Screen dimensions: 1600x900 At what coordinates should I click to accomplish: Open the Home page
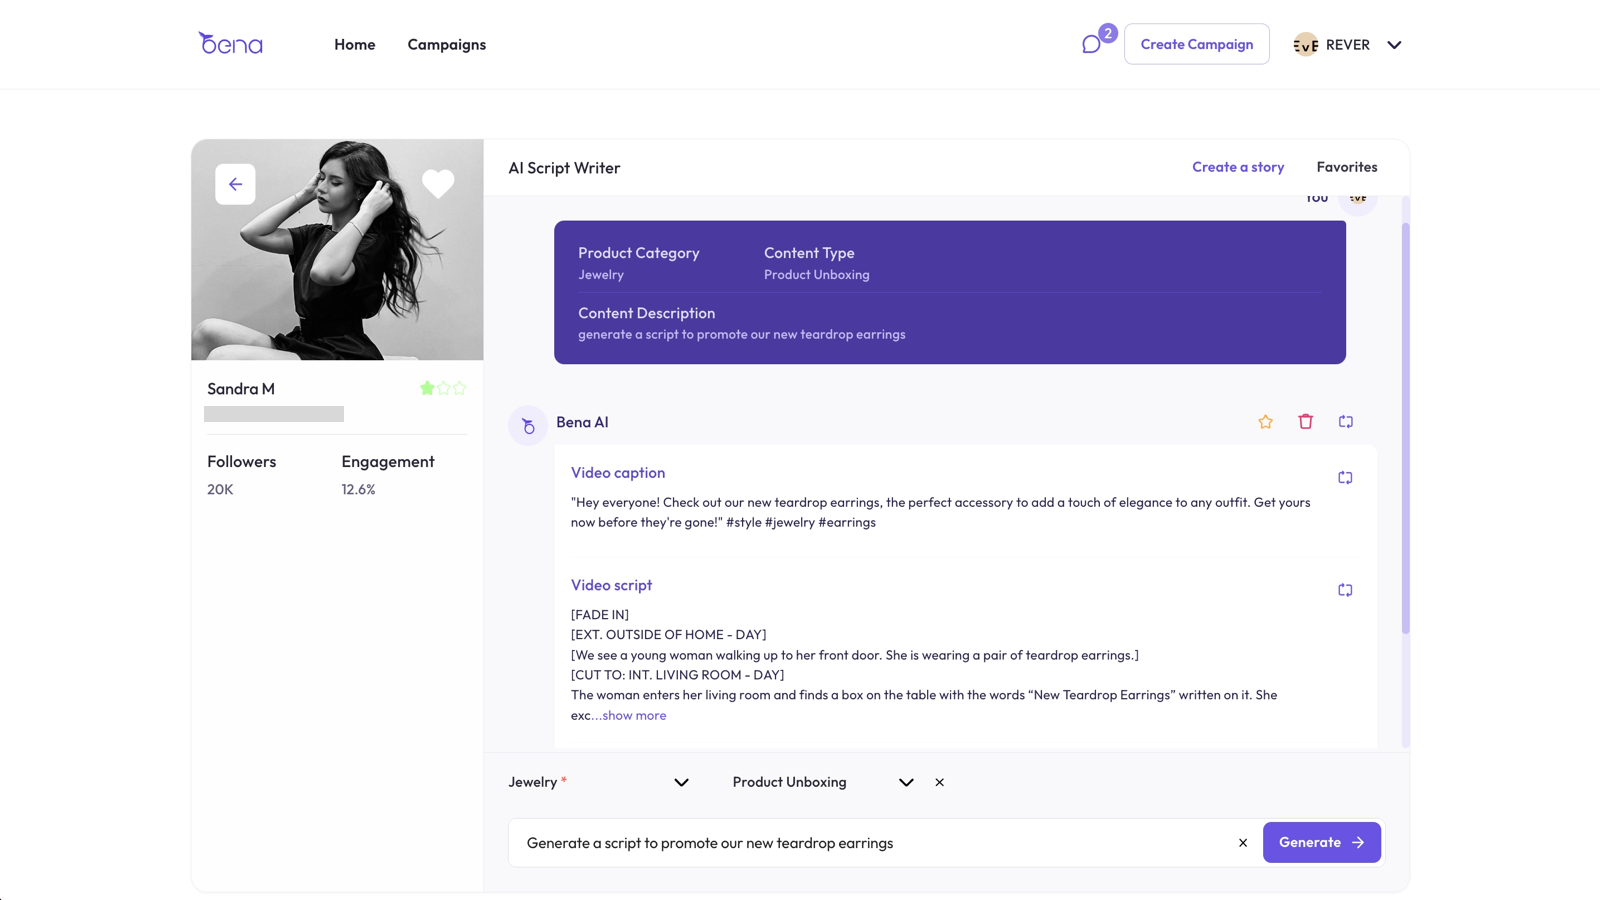tap(355, 44)
